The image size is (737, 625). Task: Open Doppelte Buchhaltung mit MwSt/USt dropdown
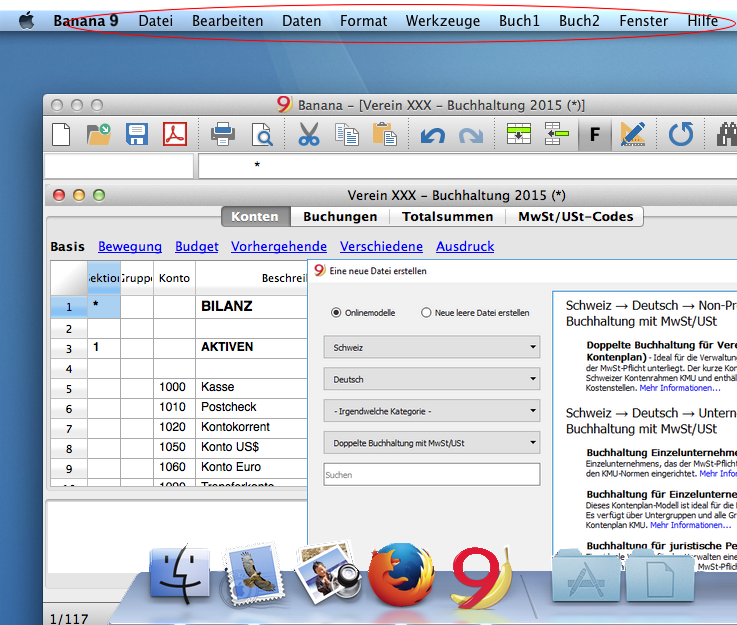[431, 443]
